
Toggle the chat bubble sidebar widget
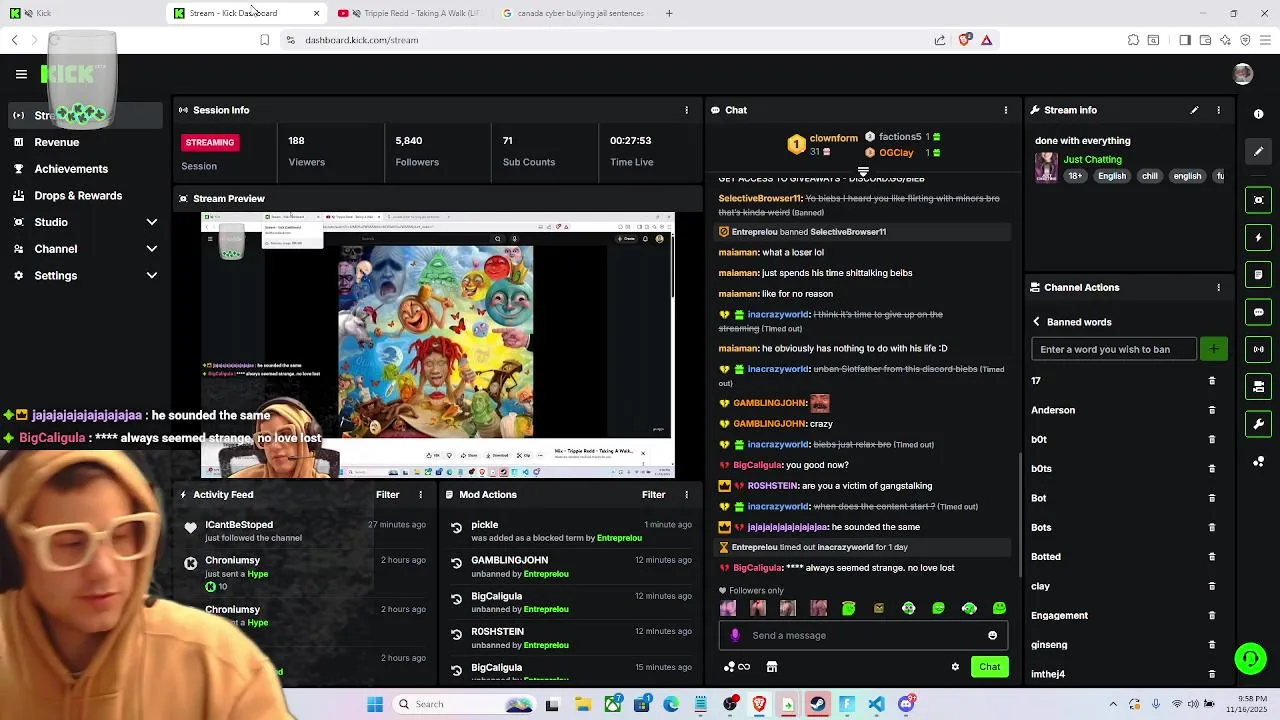(1259, 312)
